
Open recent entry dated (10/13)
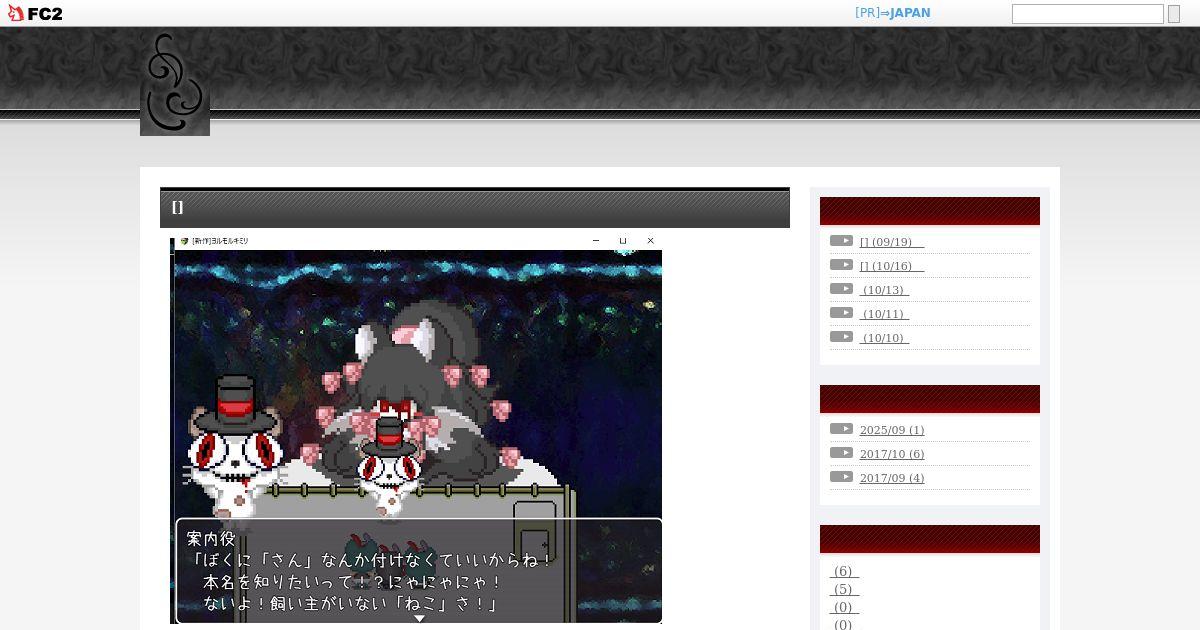(x=884, y=290)
